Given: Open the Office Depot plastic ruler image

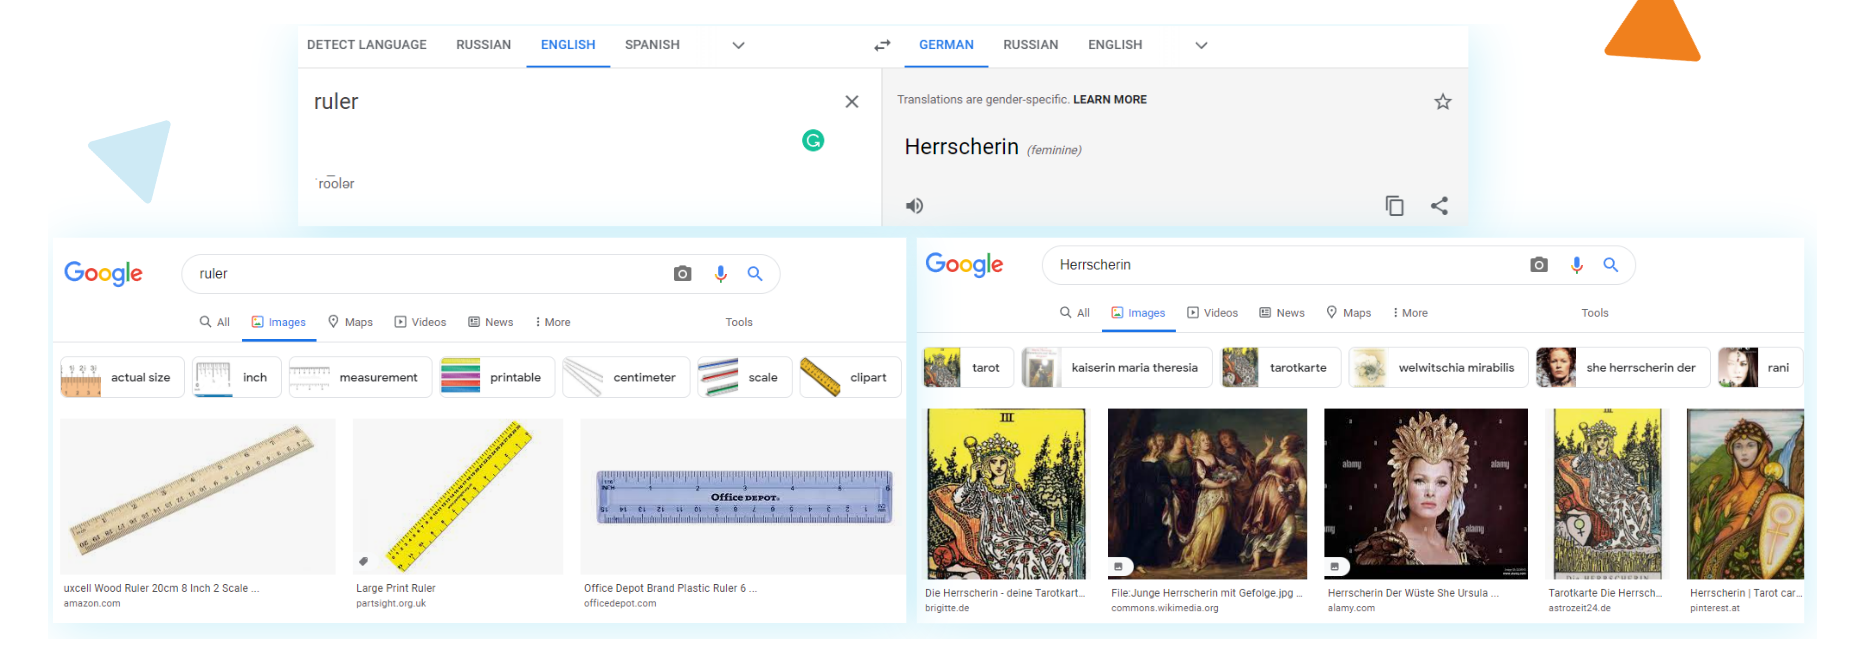Looking at the screenshot, I should click(x=744, y=497).
